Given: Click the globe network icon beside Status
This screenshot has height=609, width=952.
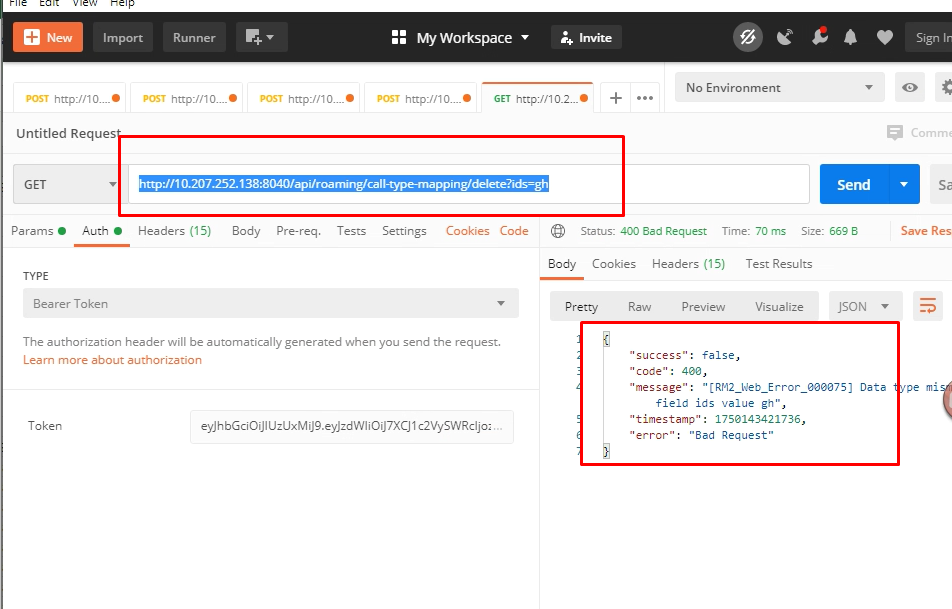Looking at the screenshot, I should click(558, 231).
